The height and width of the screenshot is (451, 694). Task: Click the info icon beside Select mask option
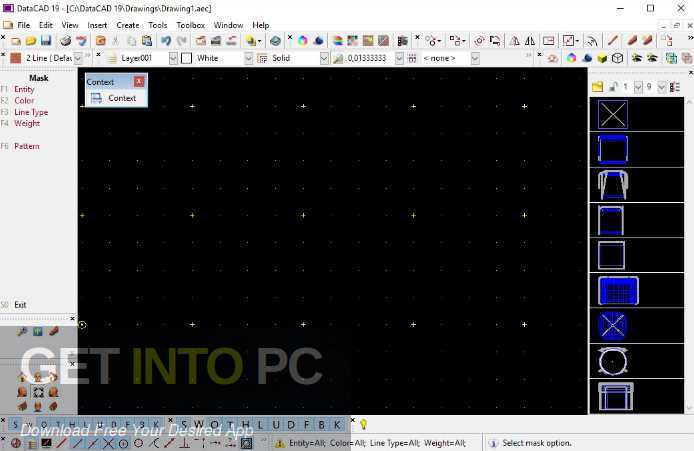click(493, 443)
